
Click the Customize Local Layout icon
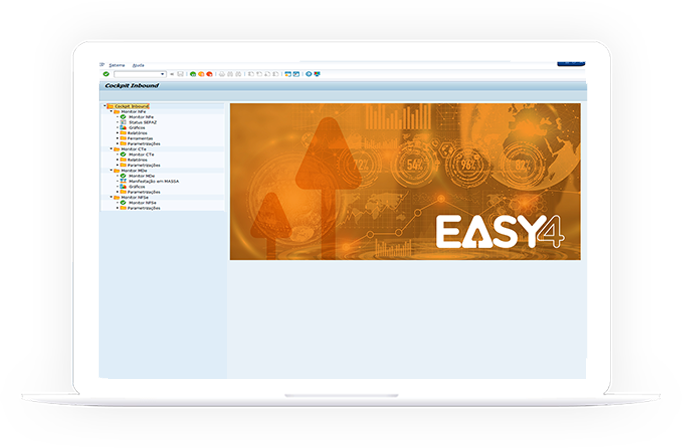[317, 74]
